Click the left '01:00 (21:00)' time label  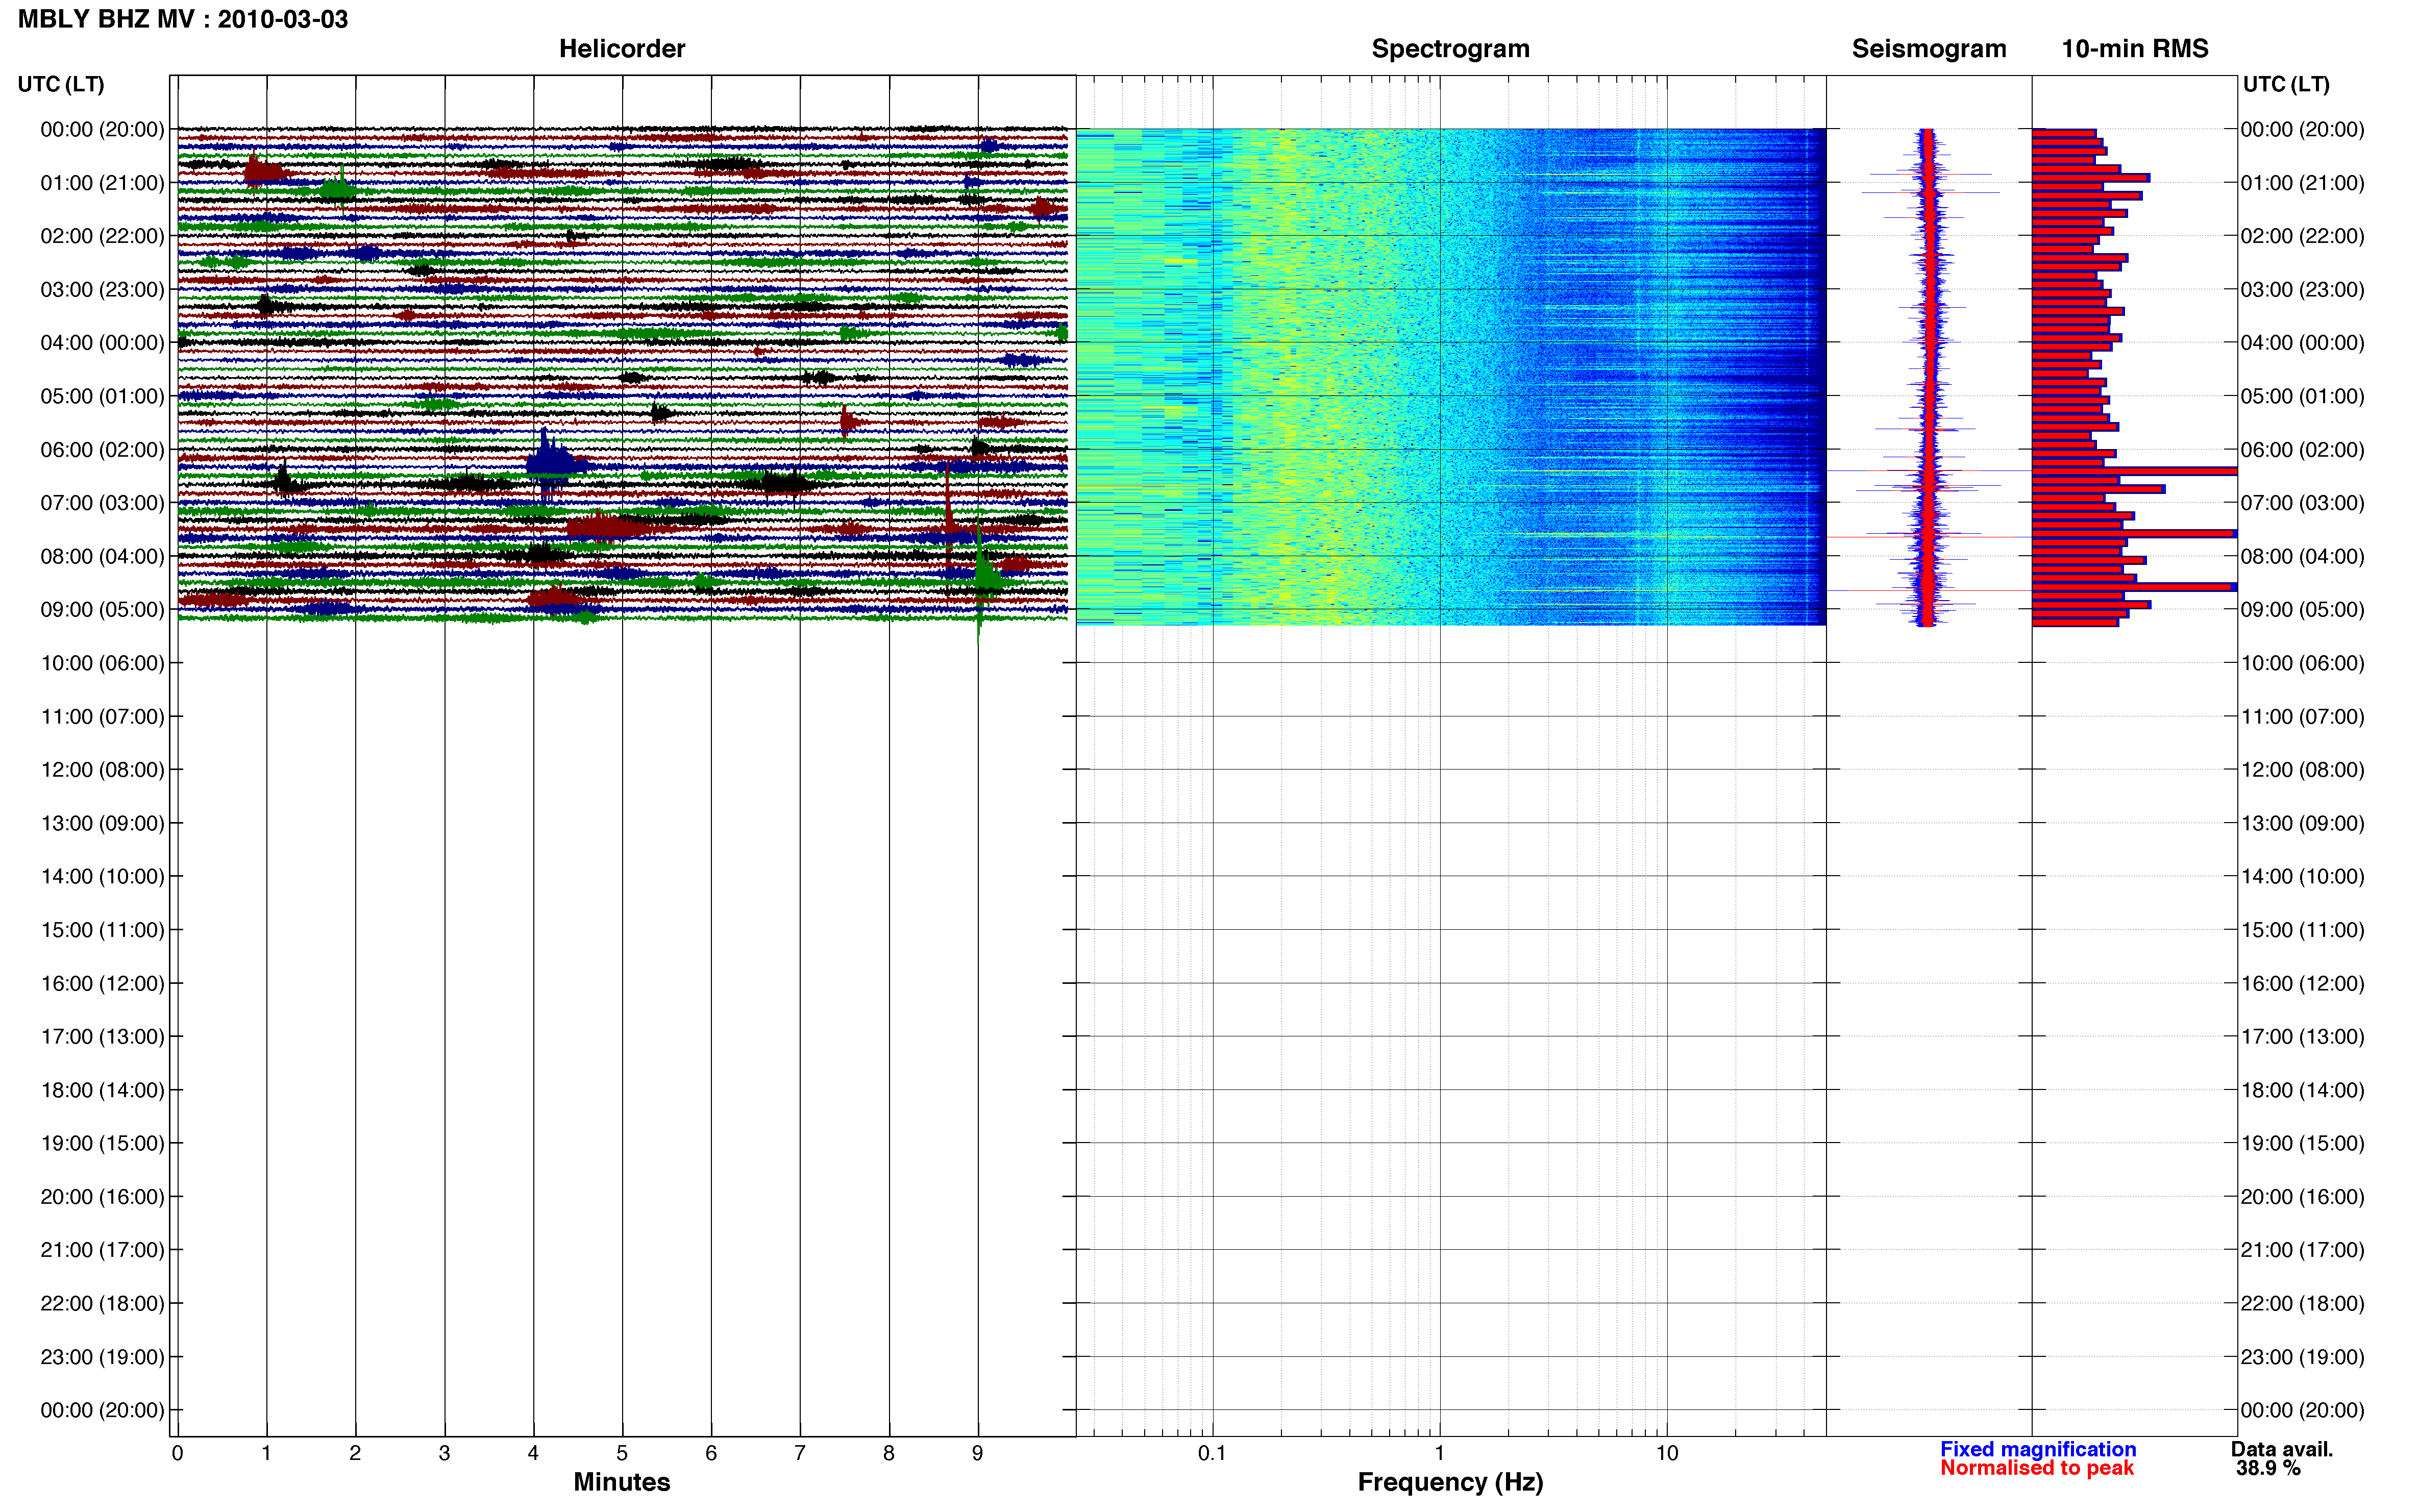[x=102, y=183]
